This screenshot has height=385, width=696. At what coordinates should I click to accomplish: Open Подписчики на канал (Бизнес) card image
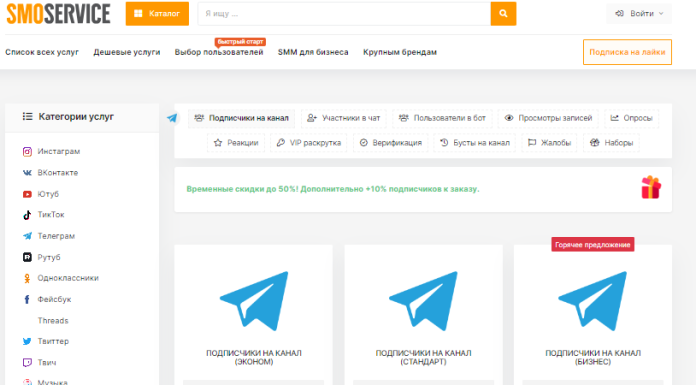(593, 301)
